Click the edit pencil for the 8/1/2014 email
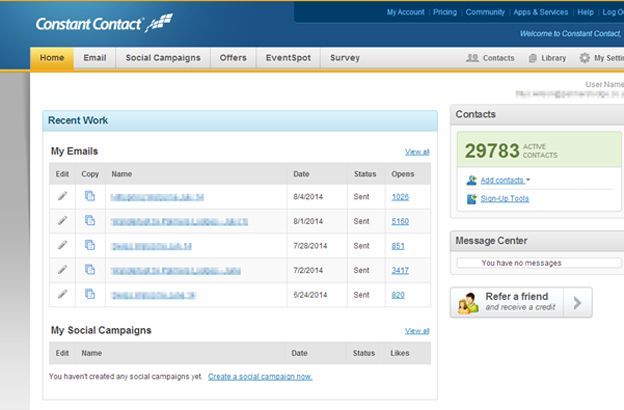This screenshot has height=410, width=624. pyautogui.click(x=62, y=221)
